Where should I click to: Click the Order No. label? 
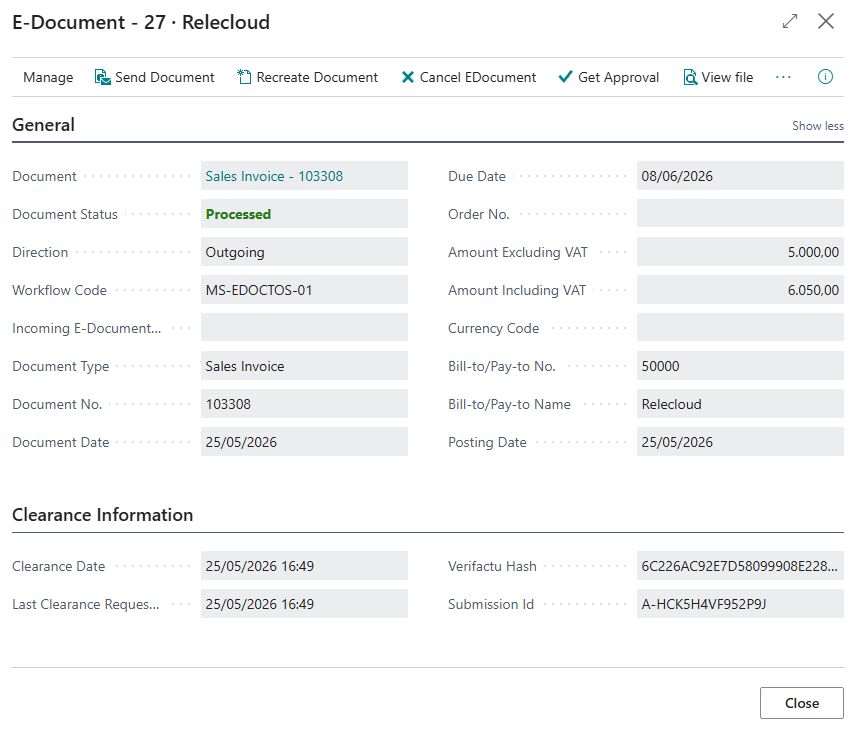(x=479, y=214)
